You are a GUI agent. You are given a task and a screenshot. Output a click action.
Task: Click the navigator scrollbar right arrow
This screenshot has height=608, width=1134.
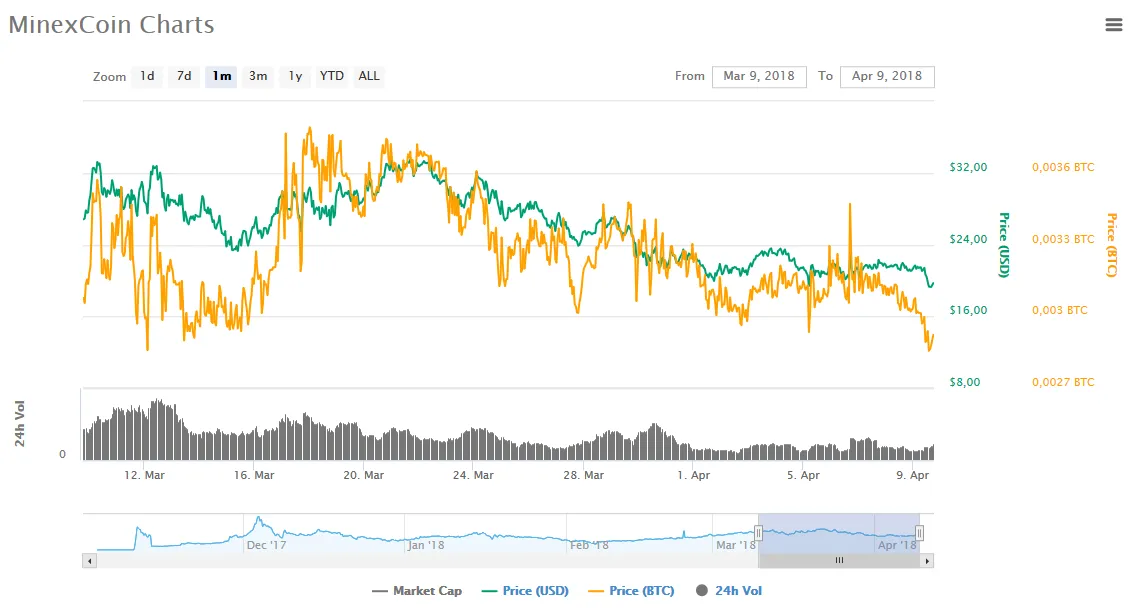click(x=927, y=560)
